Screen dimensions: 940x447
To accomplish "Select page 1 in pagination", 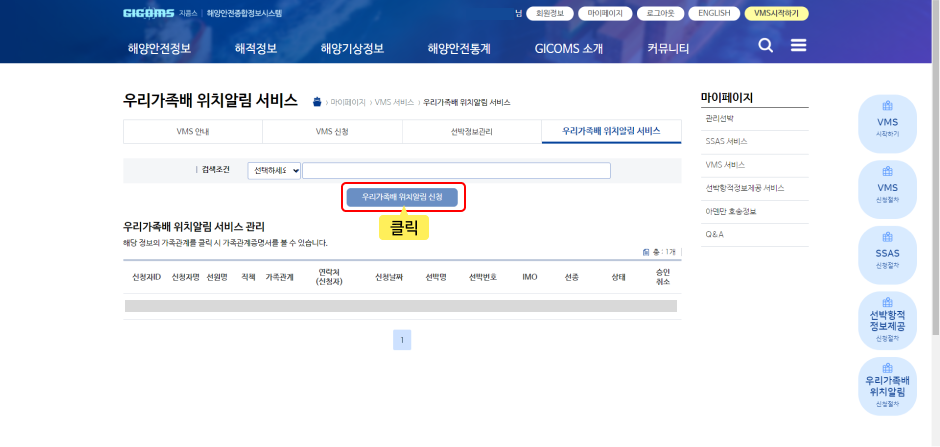I will (402, 340).
